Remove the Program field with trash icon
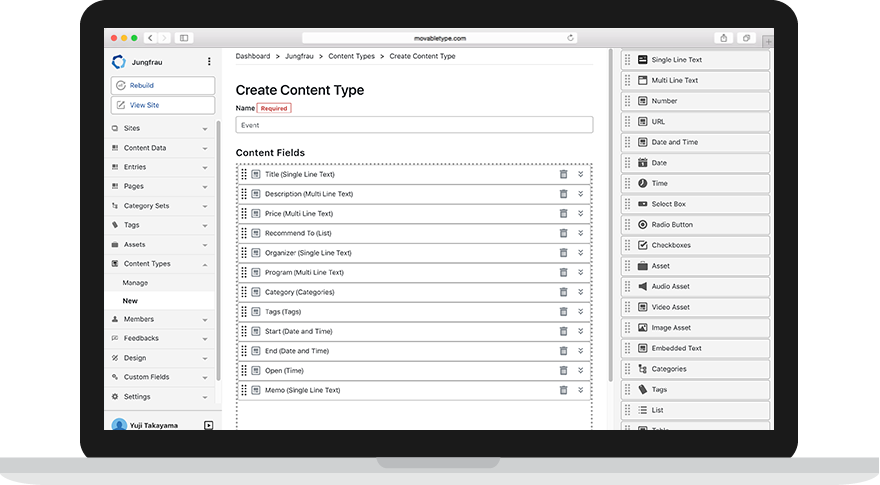880x485 pixels. click(x=563, y=272)
